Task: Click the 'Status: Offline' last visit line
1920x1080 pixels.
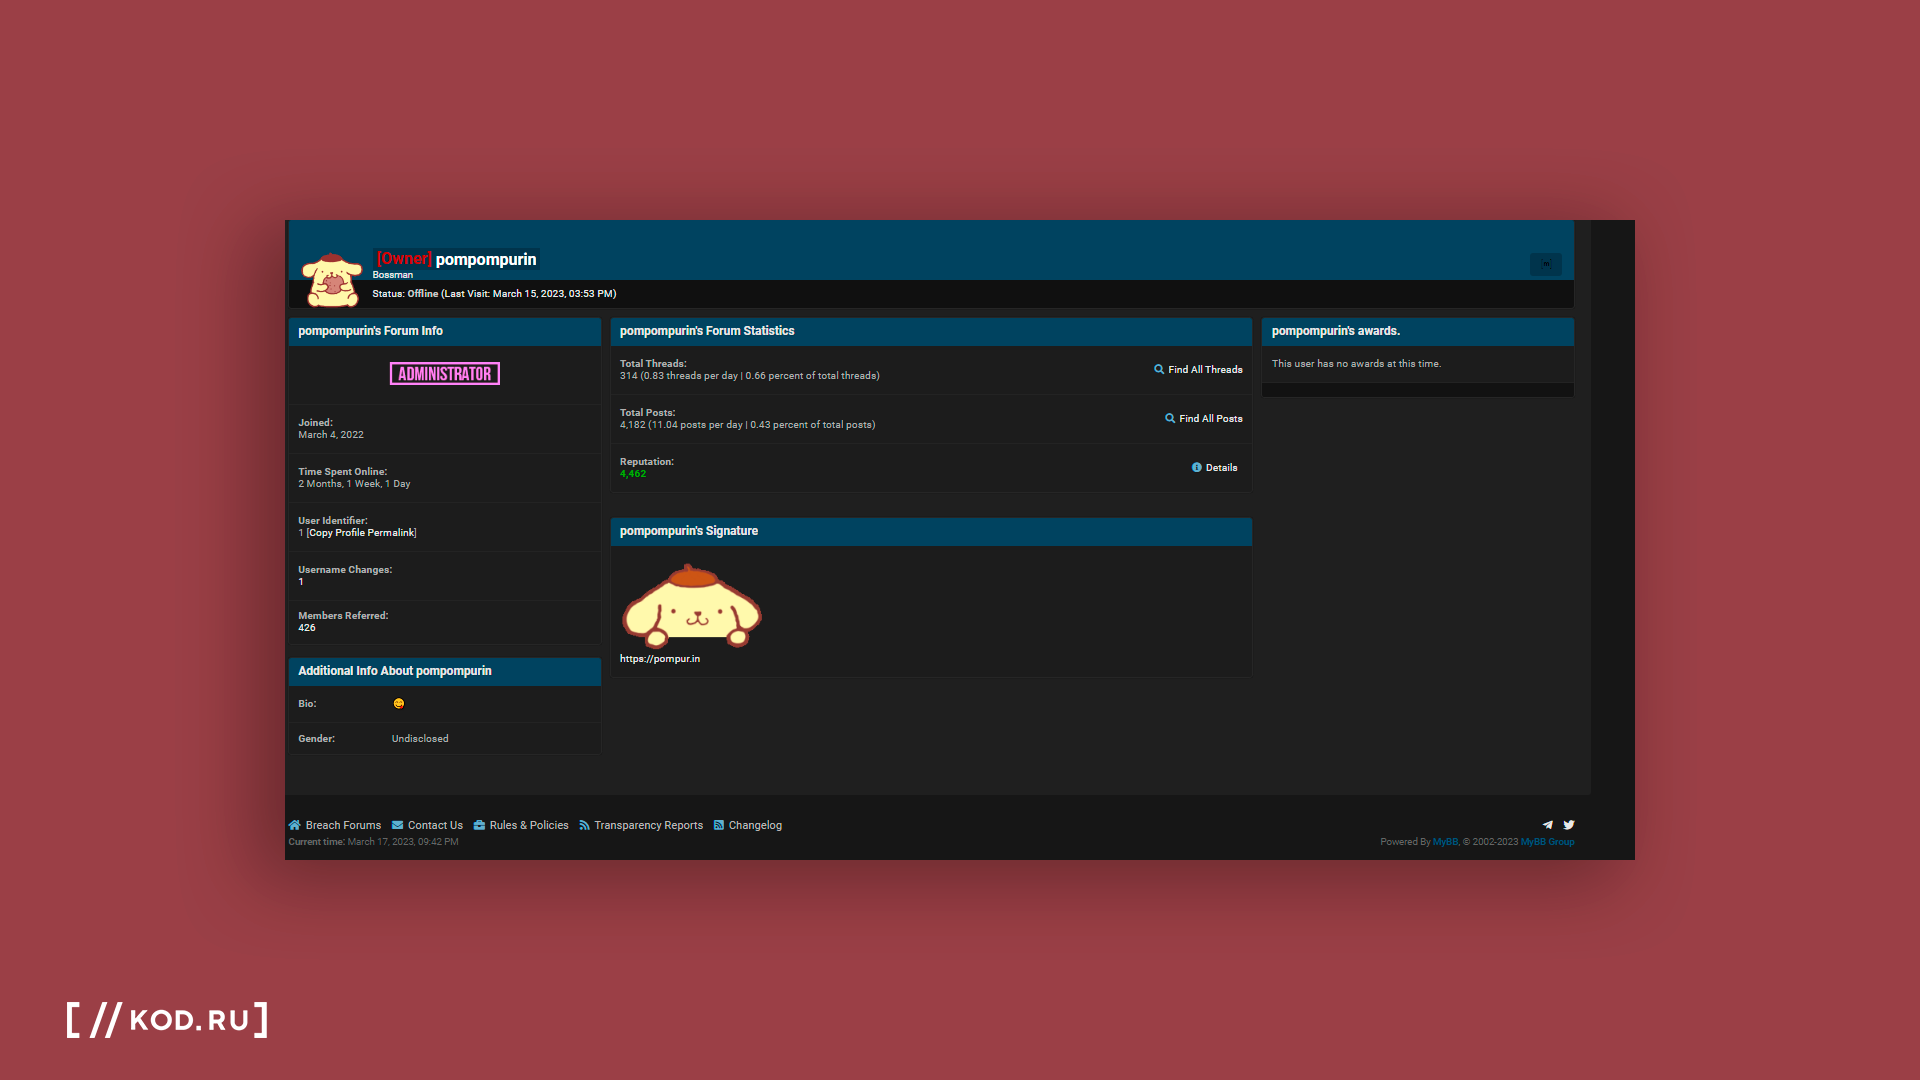Action: coord(494,294)
